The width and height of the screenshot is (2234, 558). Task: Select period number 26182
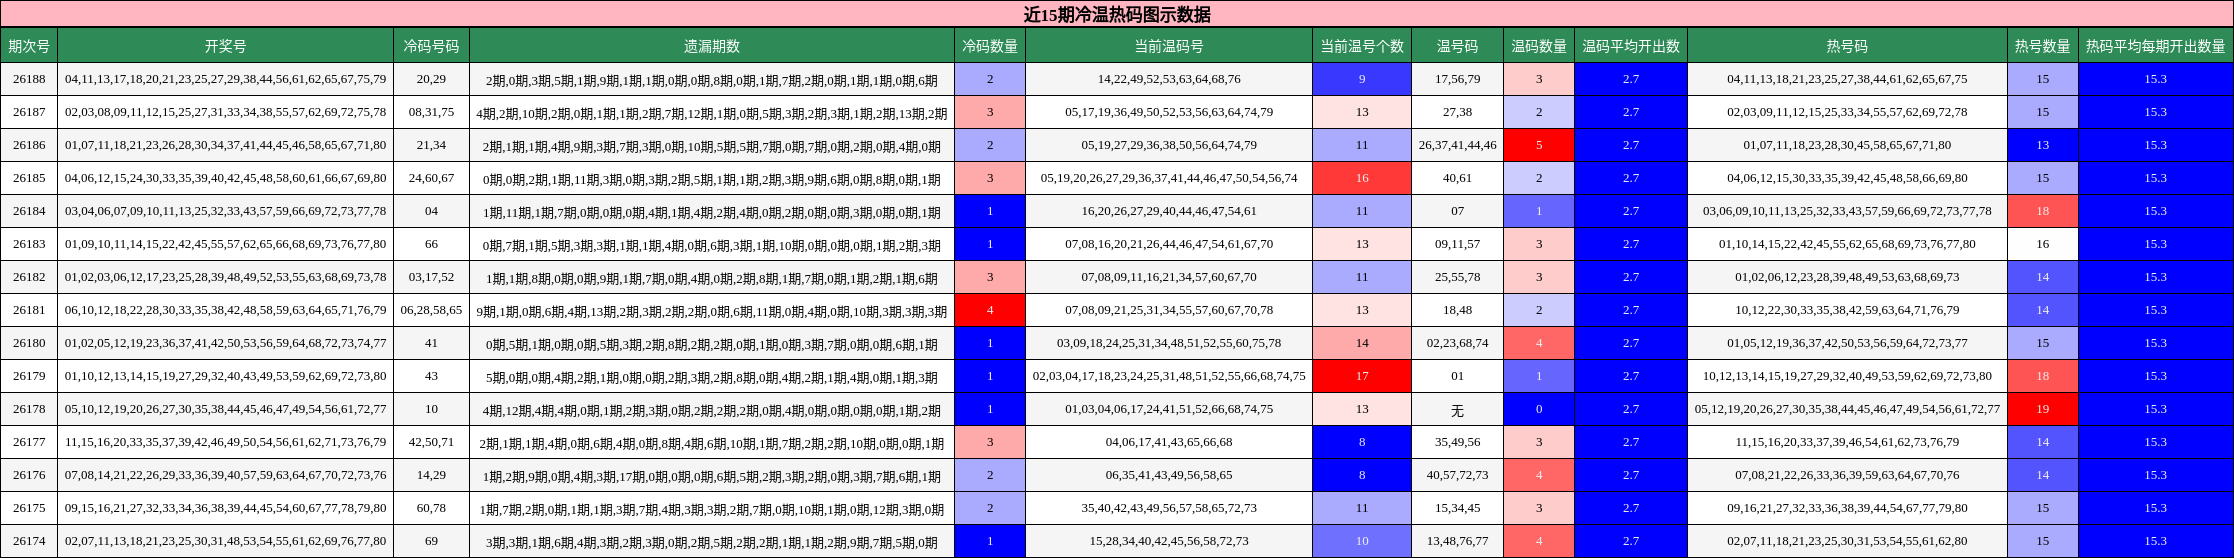pos(29,277)
